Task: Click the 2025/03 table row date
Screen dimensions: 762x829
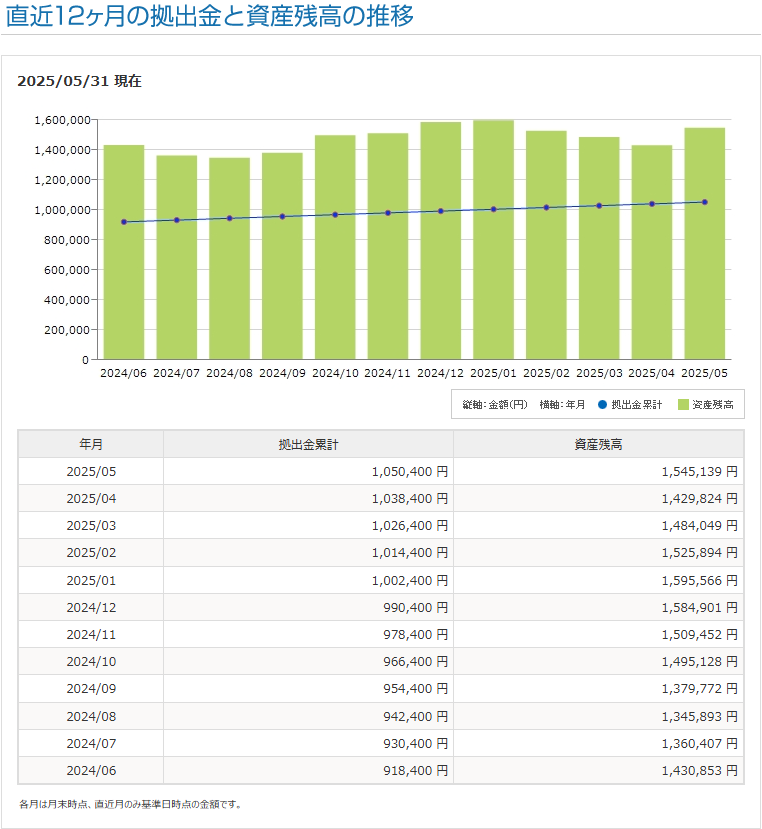Action: tap(91, 526)
